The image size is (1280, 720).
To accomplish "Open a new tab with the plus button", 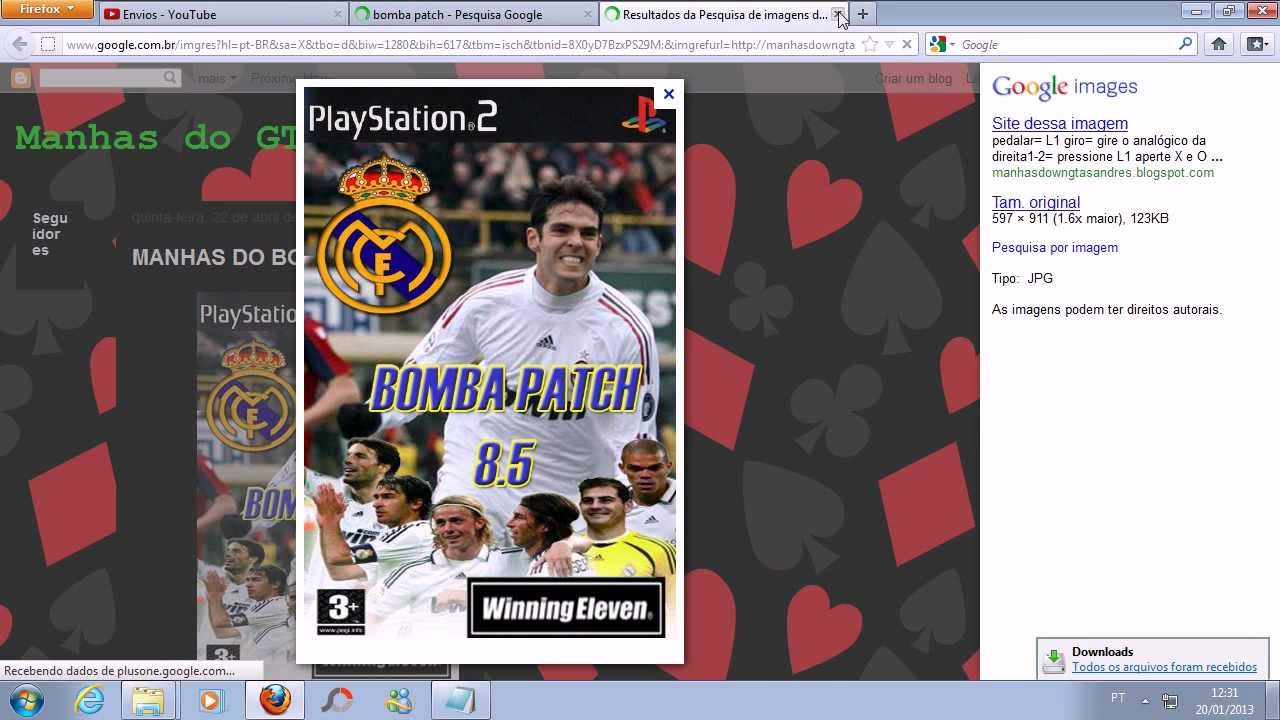I will tap(863, 14).
